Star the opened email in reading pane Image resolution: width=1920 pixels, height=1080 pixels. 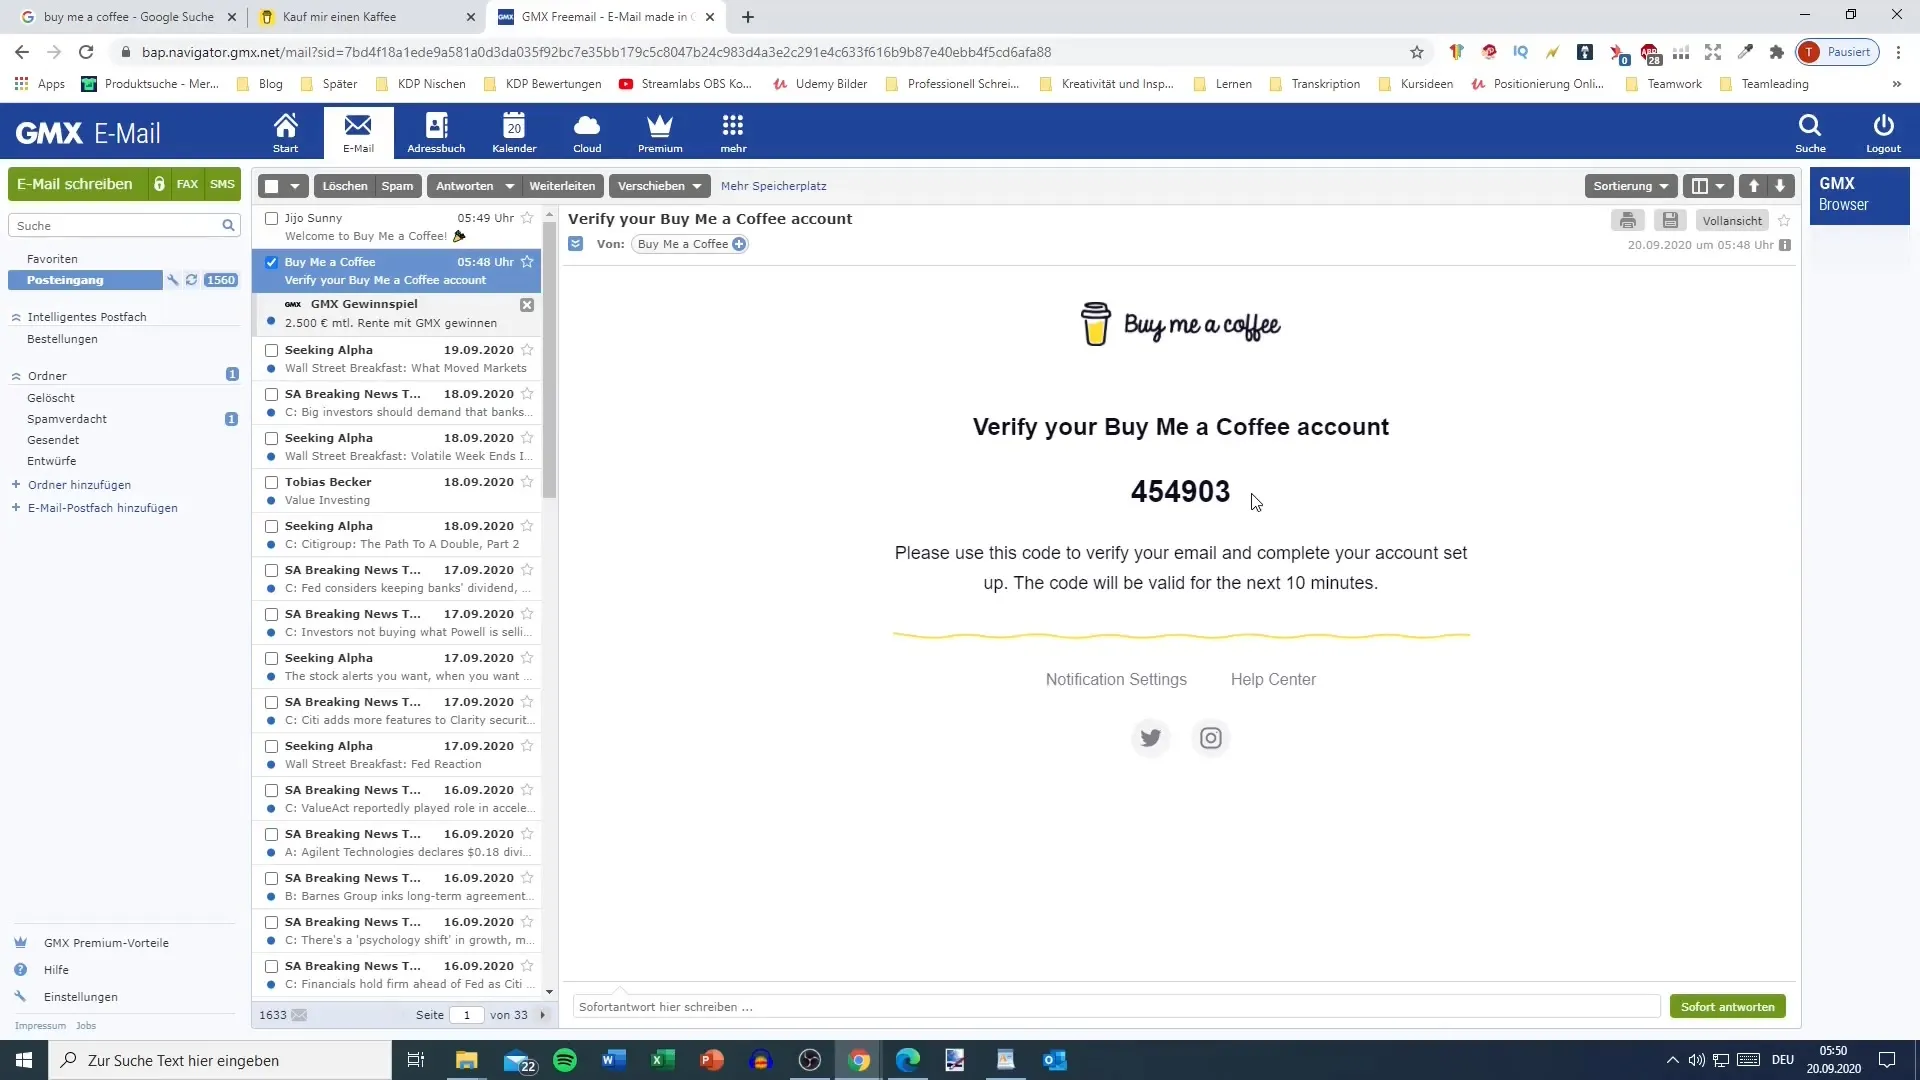[x=1784, y=220]
